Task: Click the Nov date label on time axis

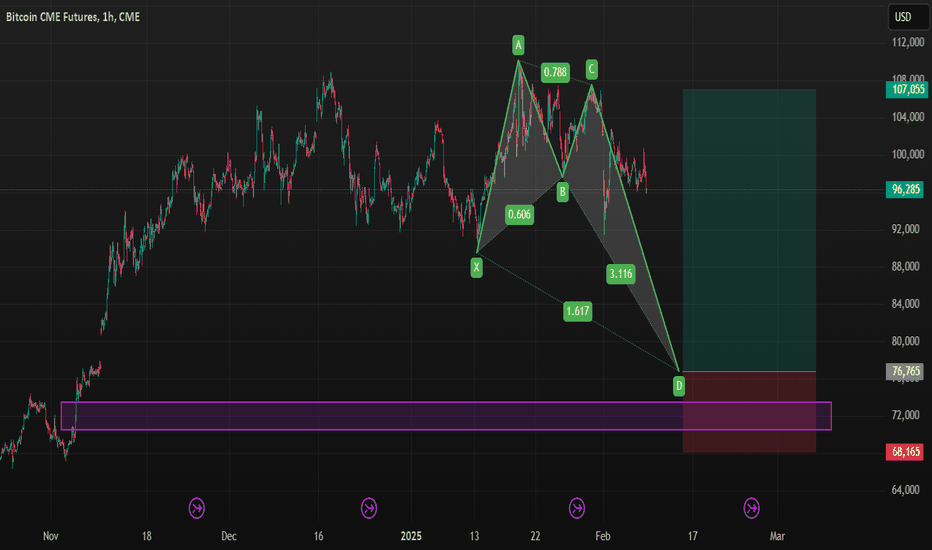Action: click(51, 536)
